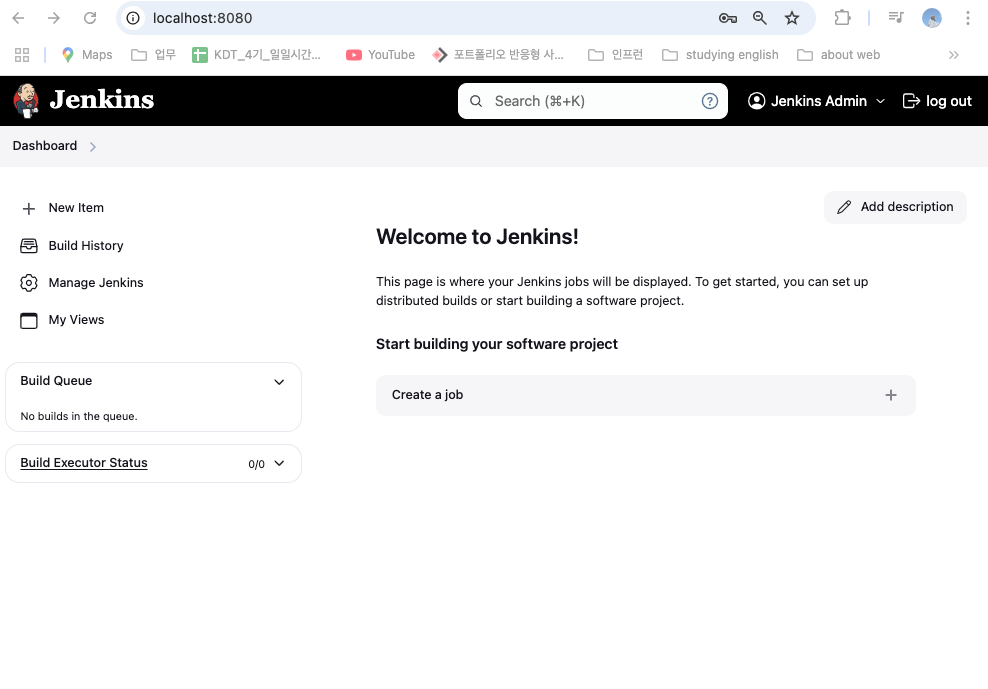This screenshot has width=988, height=689.
Task: Open the 인프런 bookmark folder
Action: pos(615,55)
